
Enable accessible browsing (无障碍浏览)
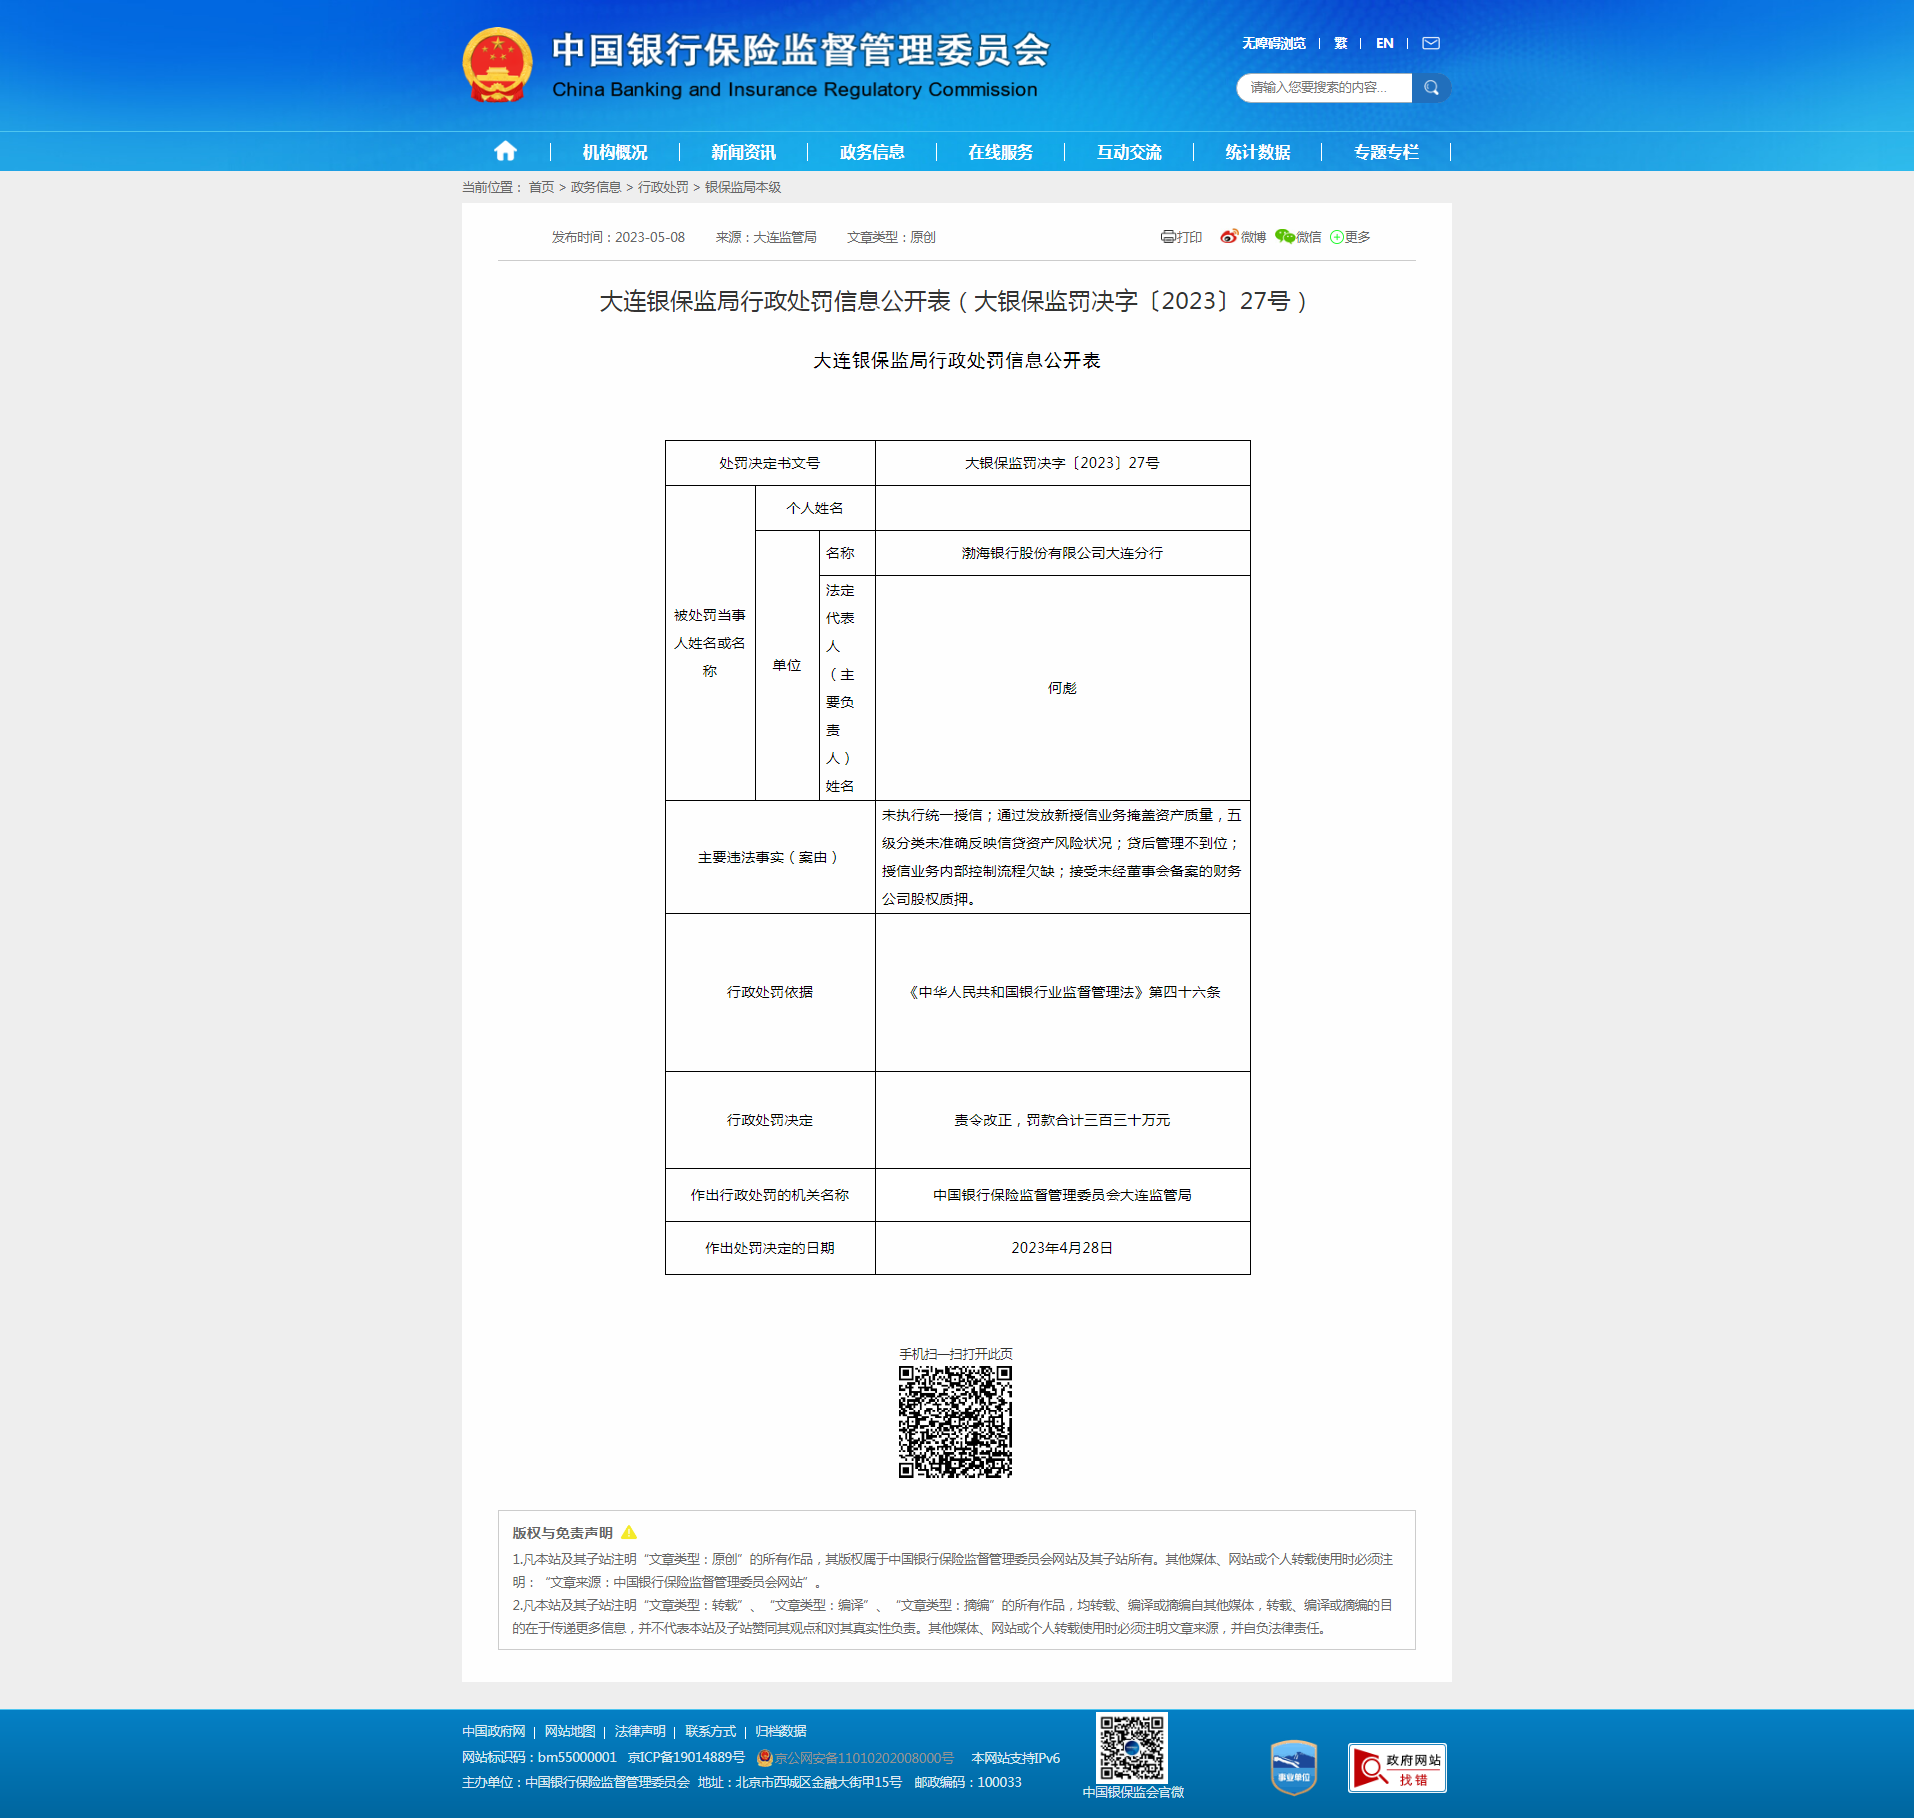[1273, 43]
